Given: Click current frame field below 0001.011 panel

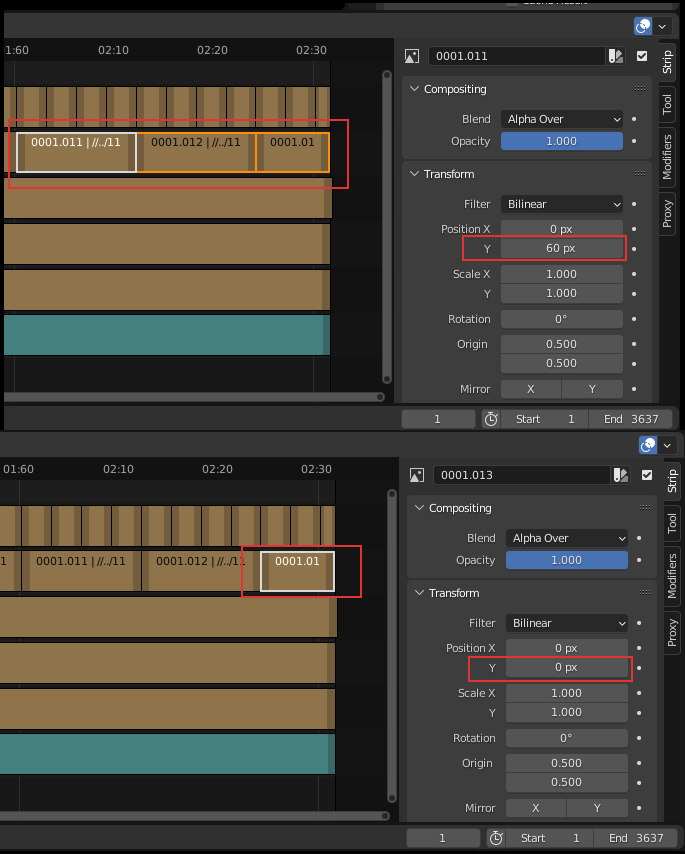Looking at the screenshot, I should 438,419.
